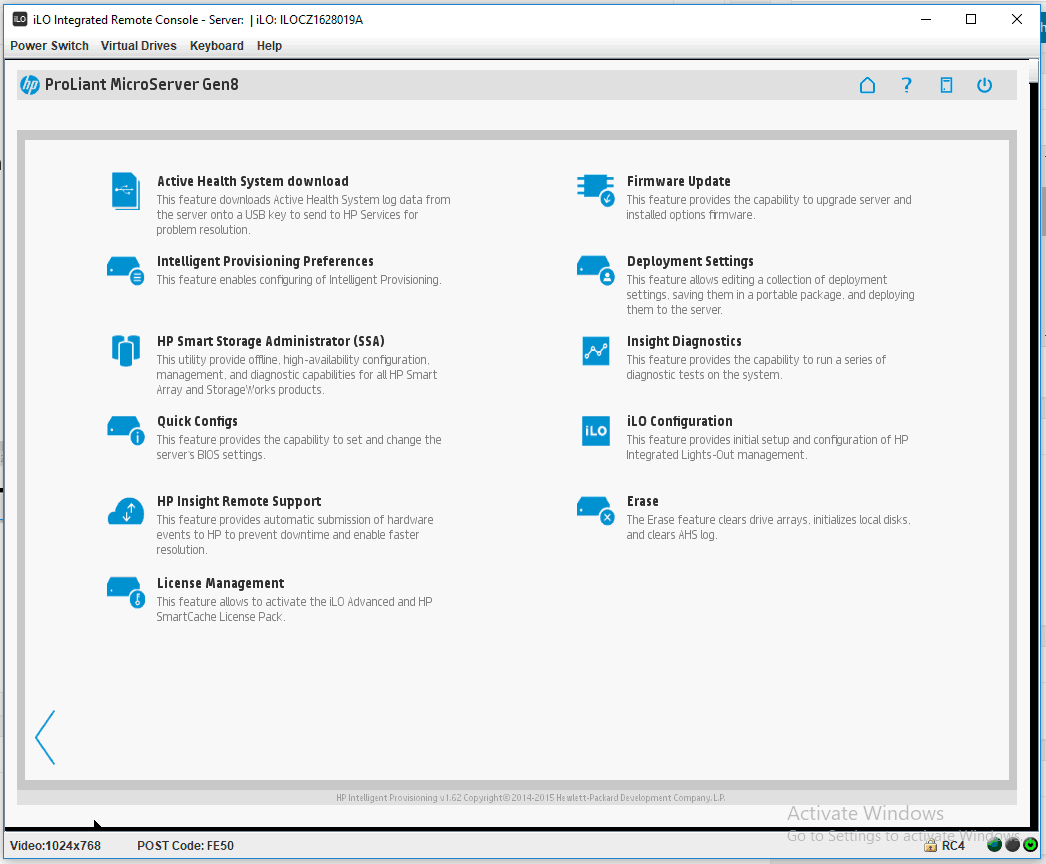Select the Active Health System download title
Screen dimensions: 1046x864
tap(253, 181)
